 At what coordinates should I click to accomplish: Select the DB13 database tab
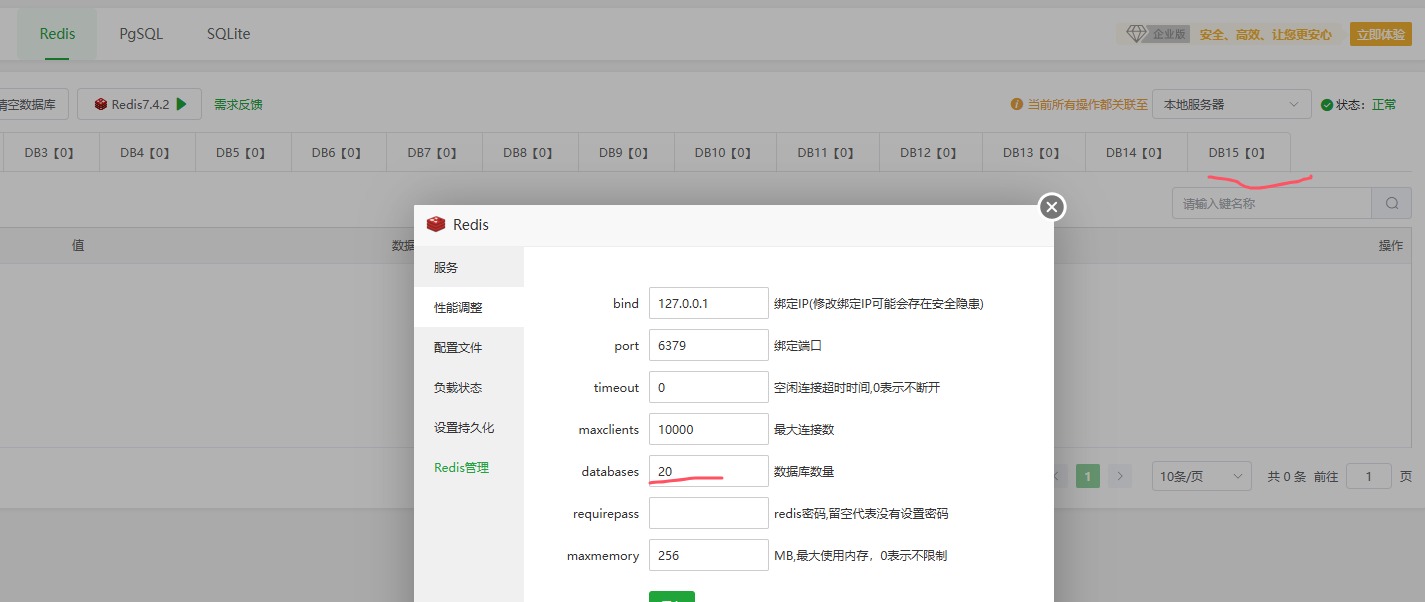1032,153
